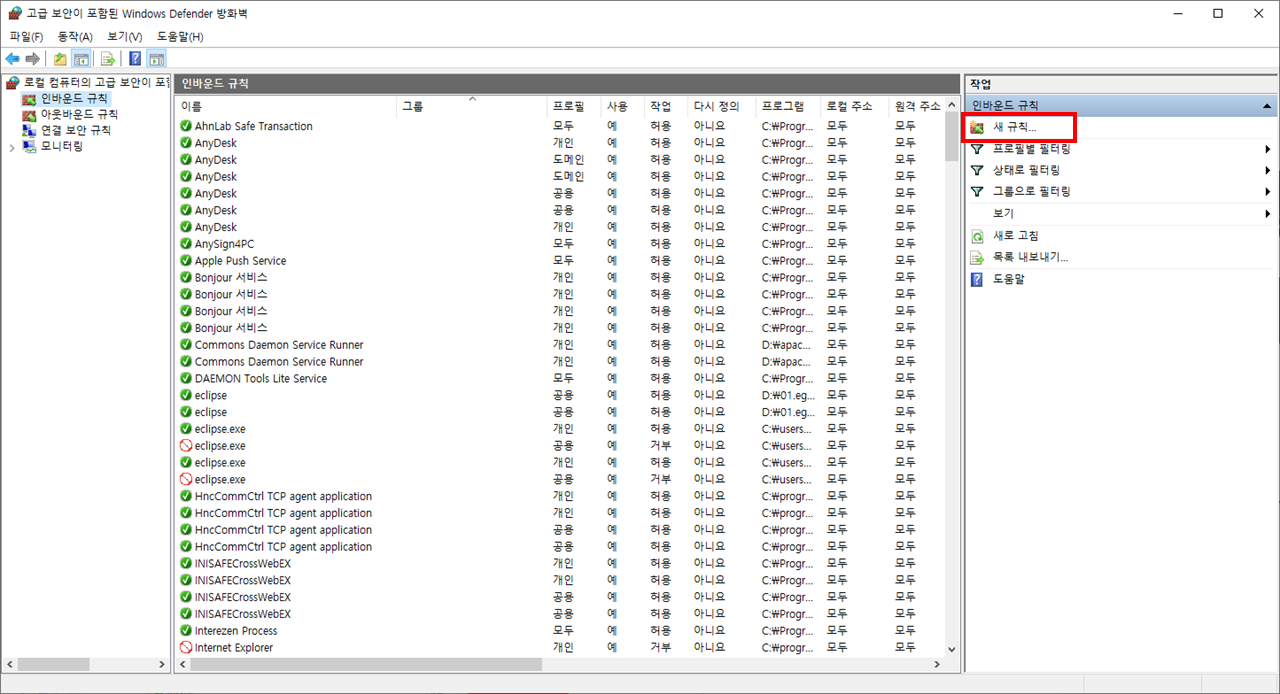The image size is (1280, 694).
Task: Click the root firewall icon in the console tree
Action: pos(13,82)
